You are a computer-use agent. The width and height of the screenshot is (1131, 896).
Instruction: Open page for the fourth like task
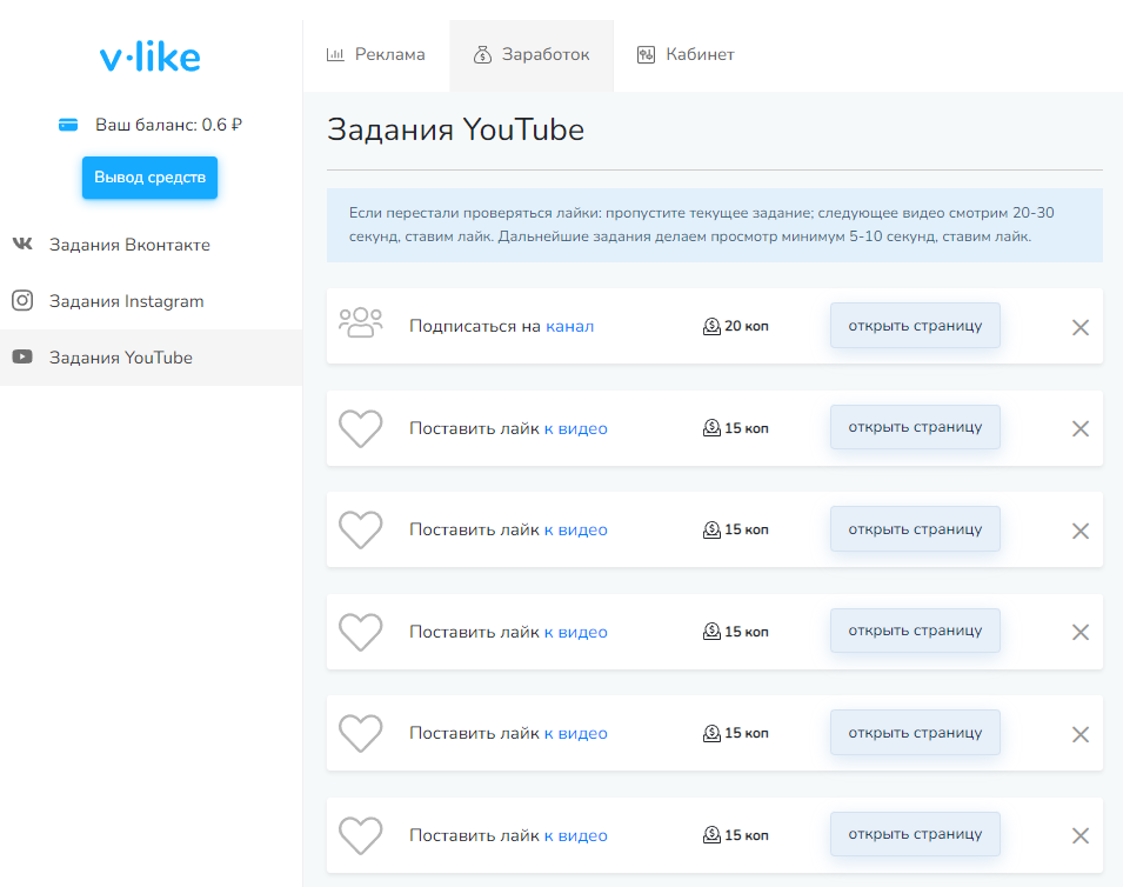915,732
